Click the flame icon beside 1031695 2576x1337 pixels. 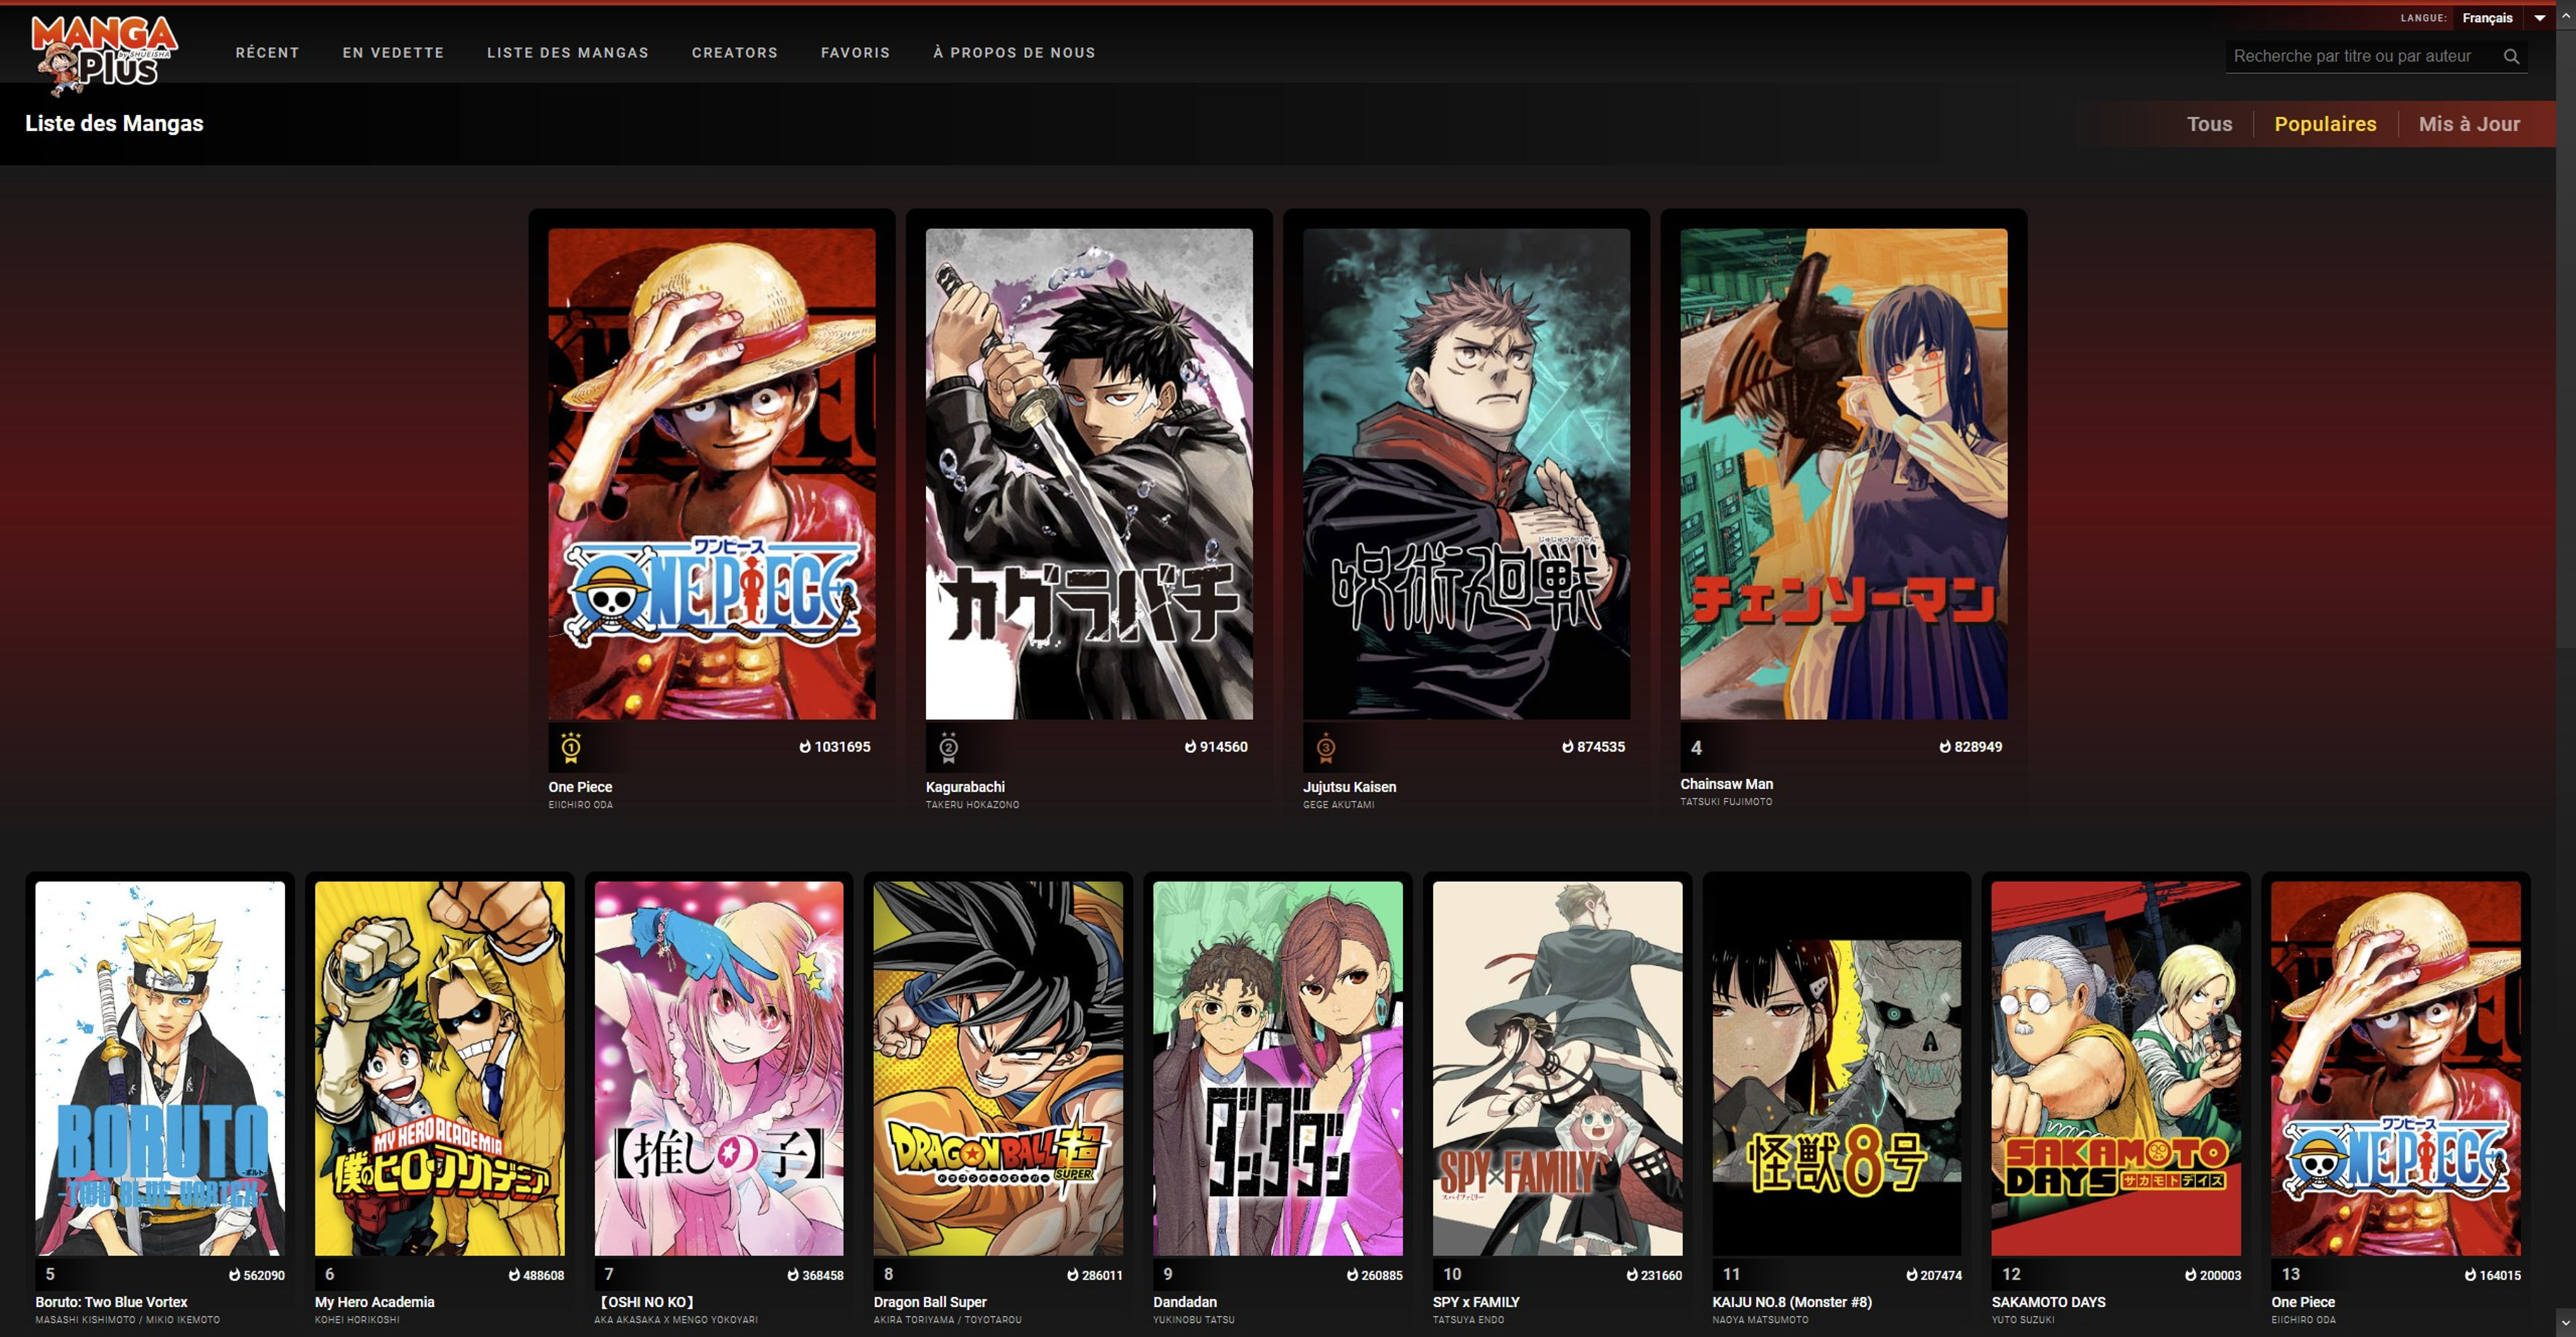point(805,747)
